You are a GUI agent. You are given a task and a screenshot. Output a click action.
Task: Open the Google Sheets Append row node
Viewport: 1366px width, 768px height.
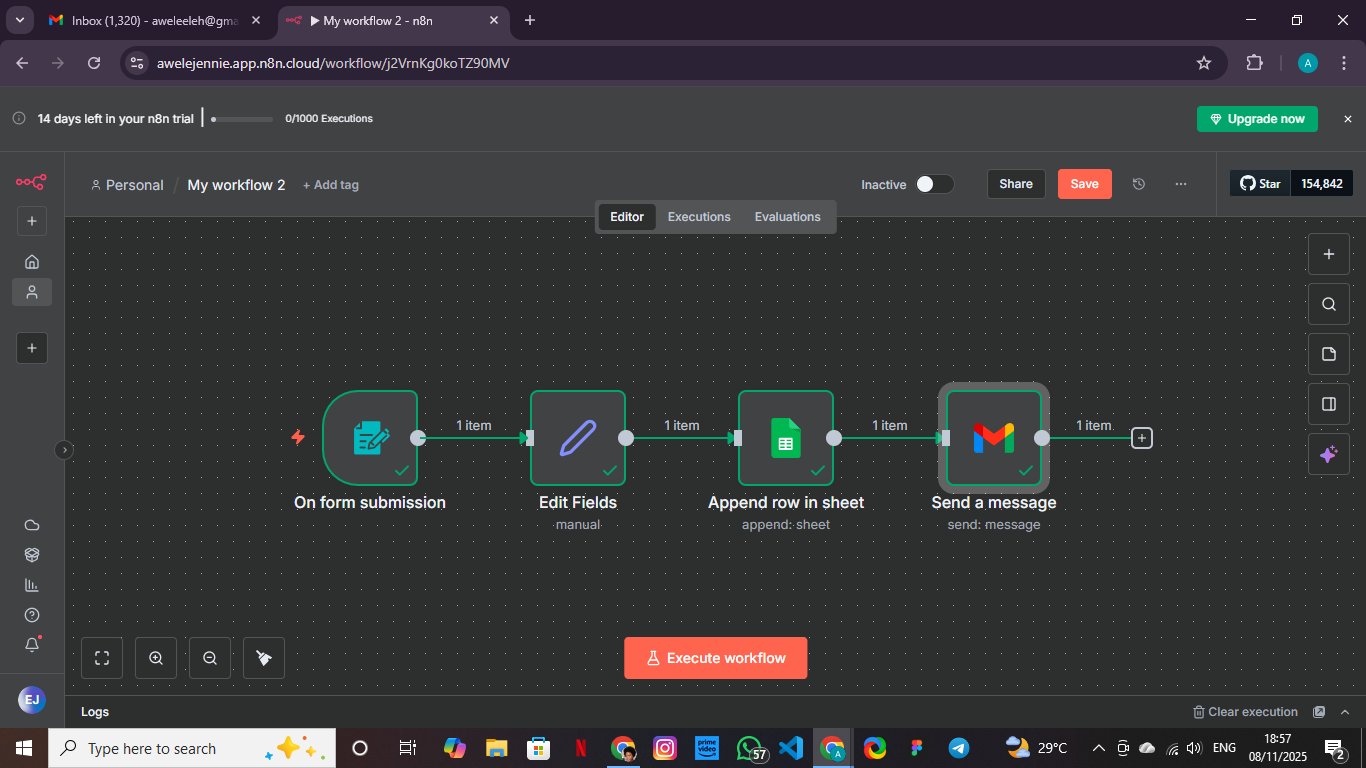click(x=785, y=437)
